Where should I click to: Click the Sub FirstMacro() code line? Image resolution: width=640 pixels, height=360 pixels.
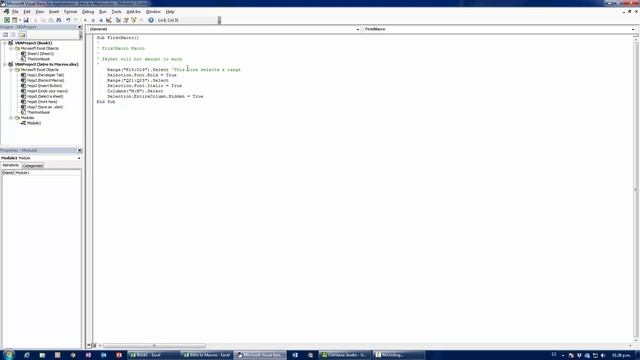pyautogui.click(x=118, y=38)
